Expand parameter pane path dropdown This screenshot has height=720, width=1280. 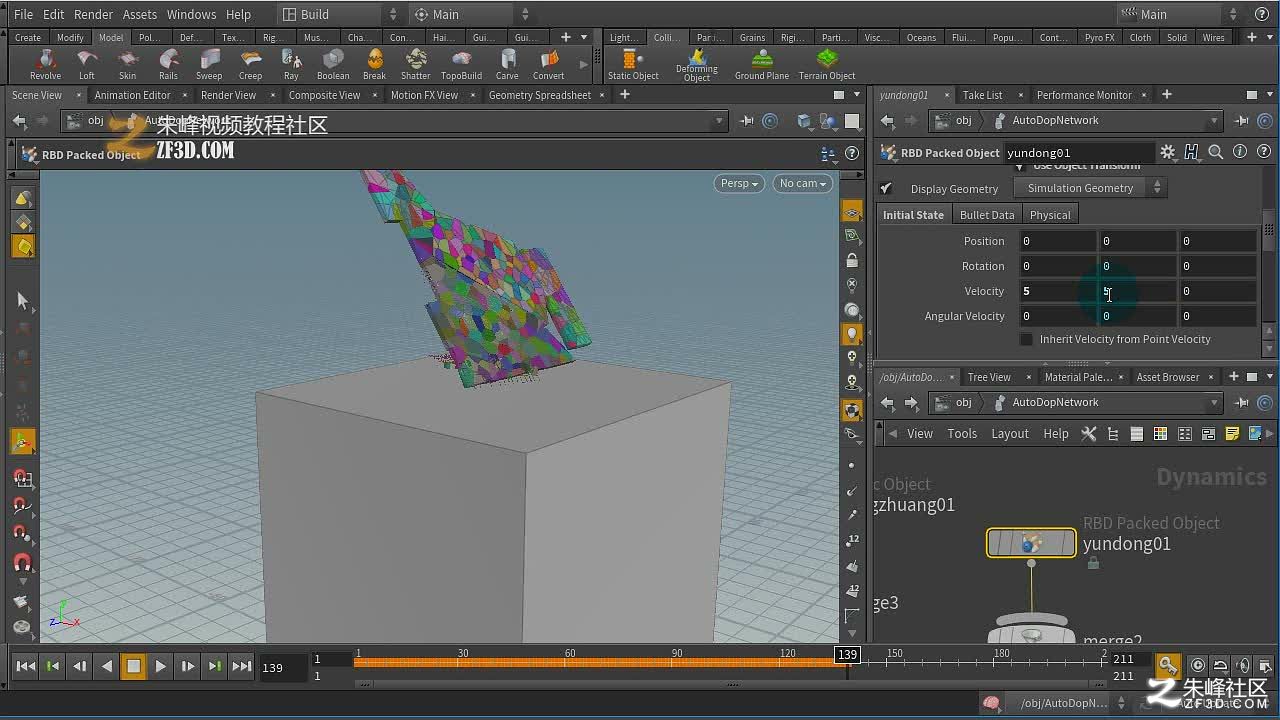pos(1214,121)
